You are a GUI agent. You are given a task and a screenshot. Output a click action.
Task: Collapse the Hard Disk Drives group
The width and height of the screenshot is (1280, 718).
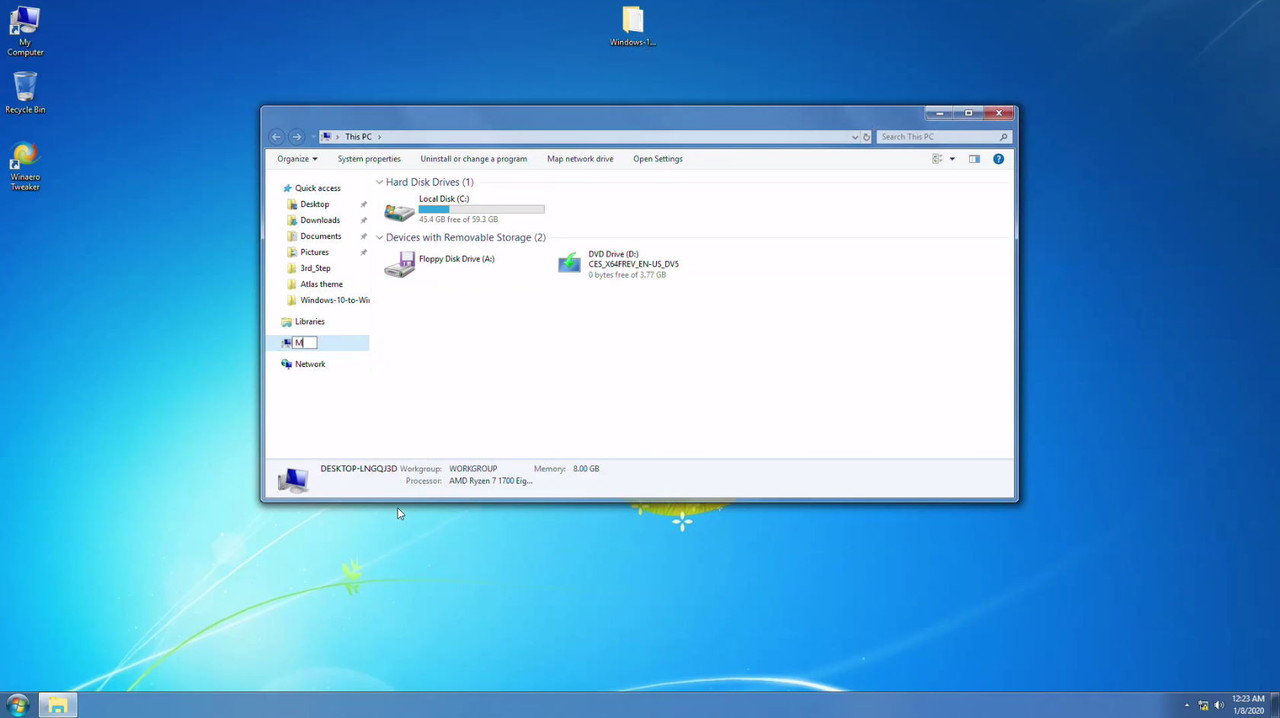(x=380, y=182)
